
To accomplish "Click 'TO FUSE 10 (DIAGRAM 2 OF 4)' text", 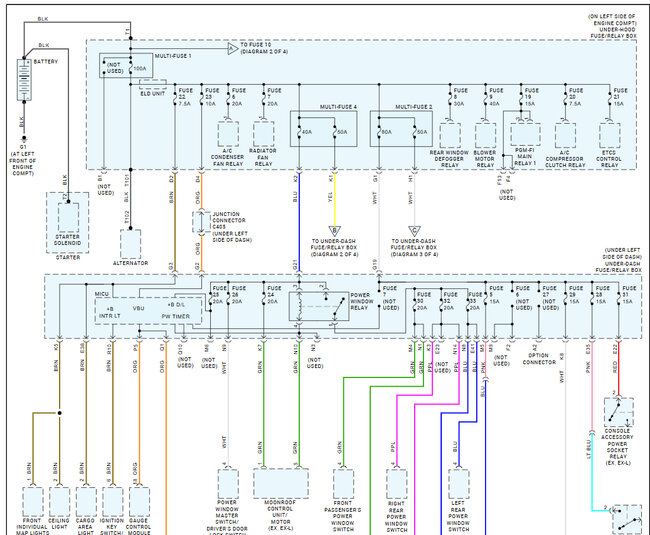I will (x=264, y=48).
